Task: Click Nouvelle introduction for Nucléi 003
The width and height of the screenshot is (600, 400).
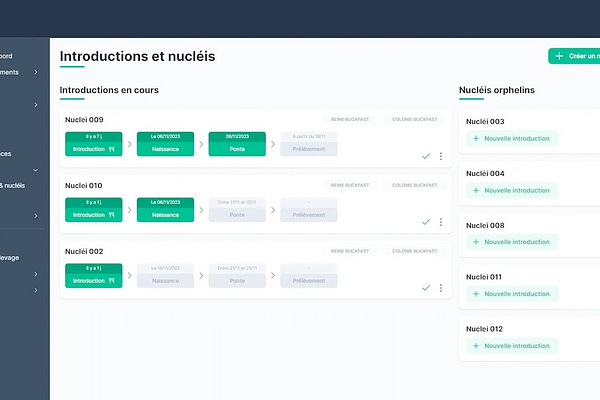Action: [512, 139]
